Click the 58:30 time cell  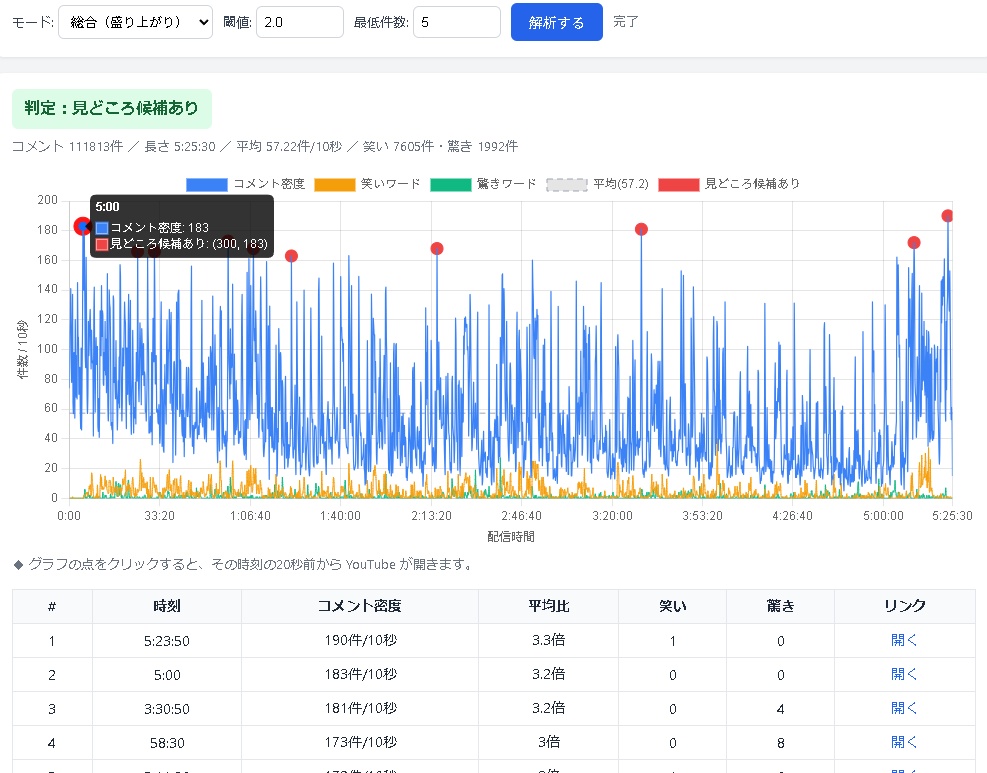[167, 743]
